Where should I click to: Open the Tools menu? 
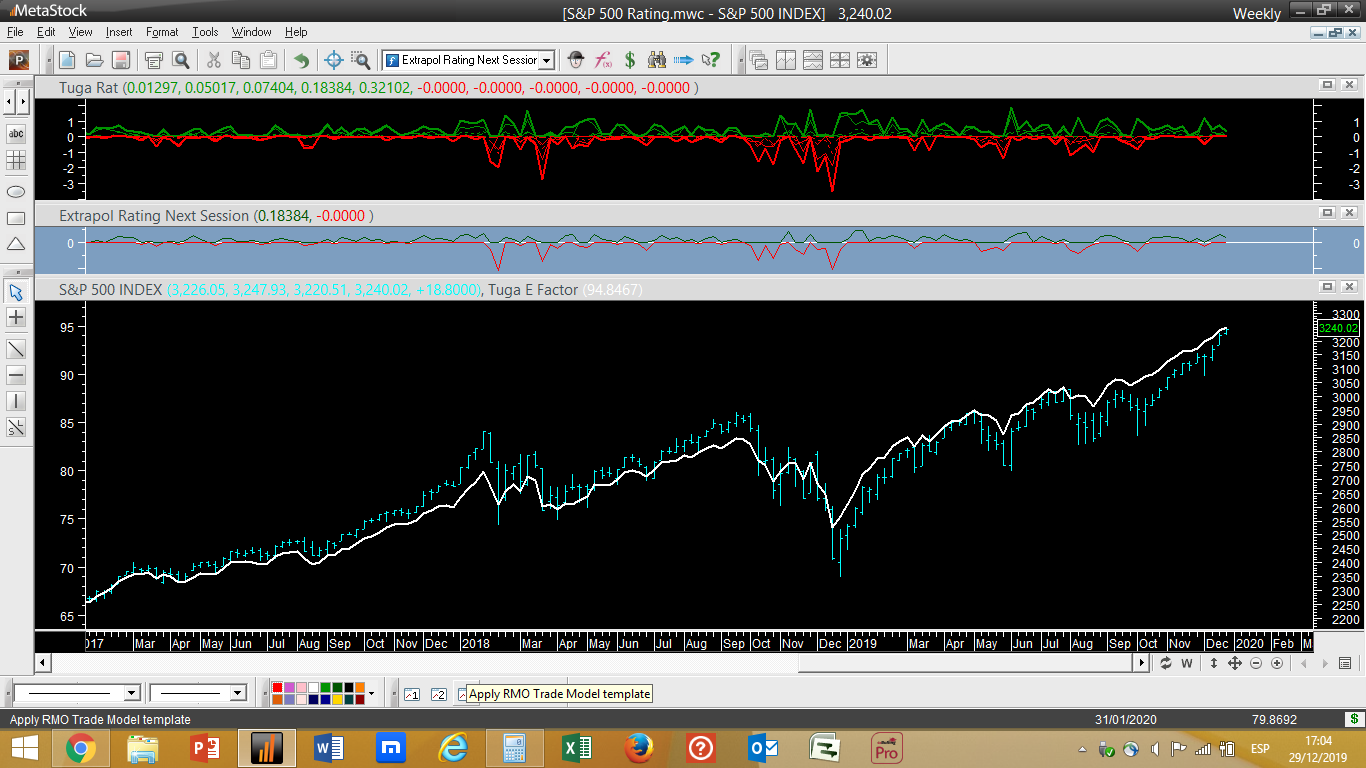pyautogui.click(x=205, y=32)
